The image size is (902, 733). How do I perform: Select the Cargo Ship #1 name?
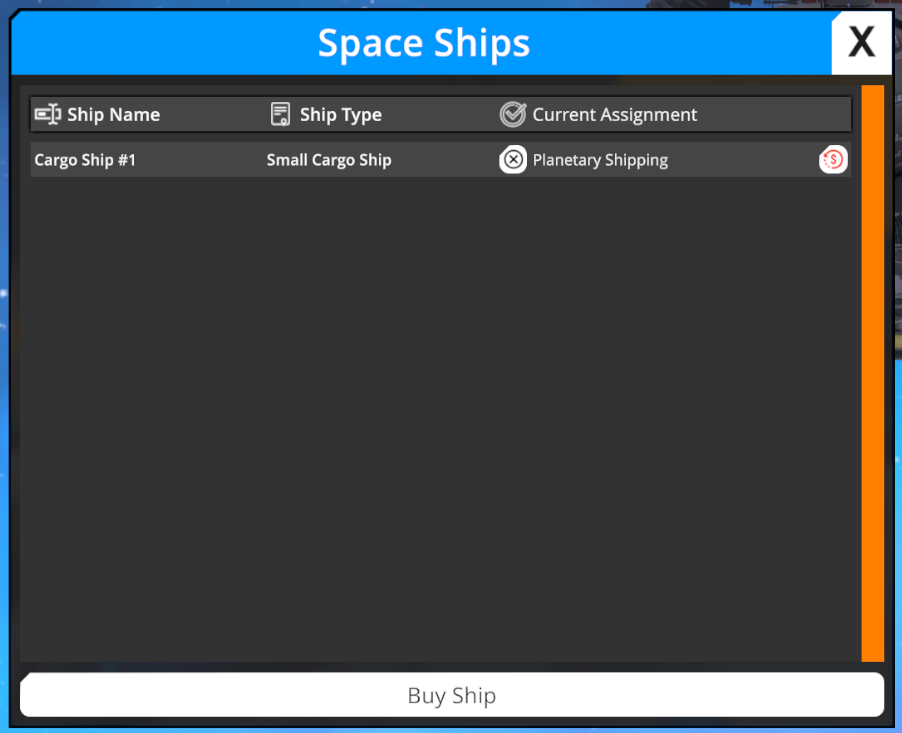tap(85, 160)
